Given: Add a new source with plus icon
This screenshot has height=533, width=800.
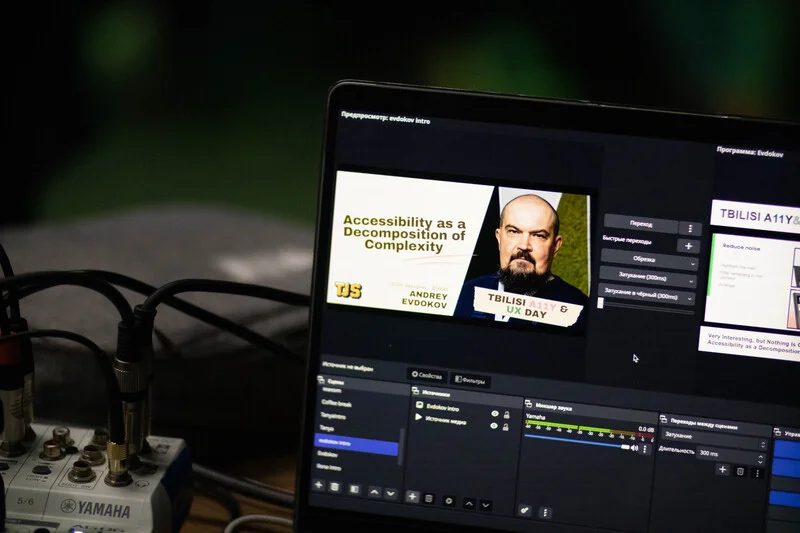Looking at the screenshot, I should pos(412,496).
